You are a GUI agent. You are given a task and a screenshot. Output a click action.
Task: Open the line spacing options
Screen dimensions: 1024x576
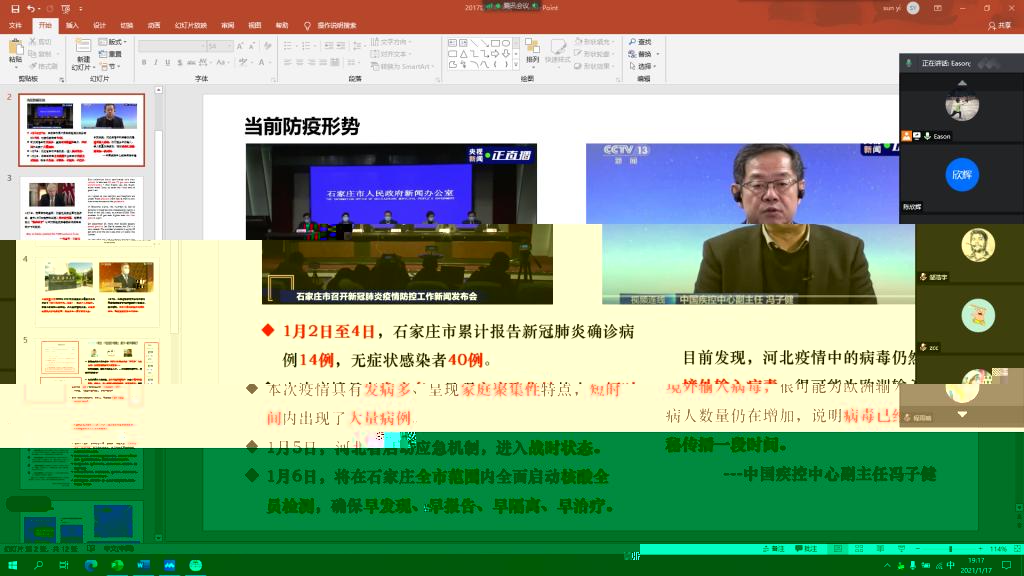tap(357, 46)
